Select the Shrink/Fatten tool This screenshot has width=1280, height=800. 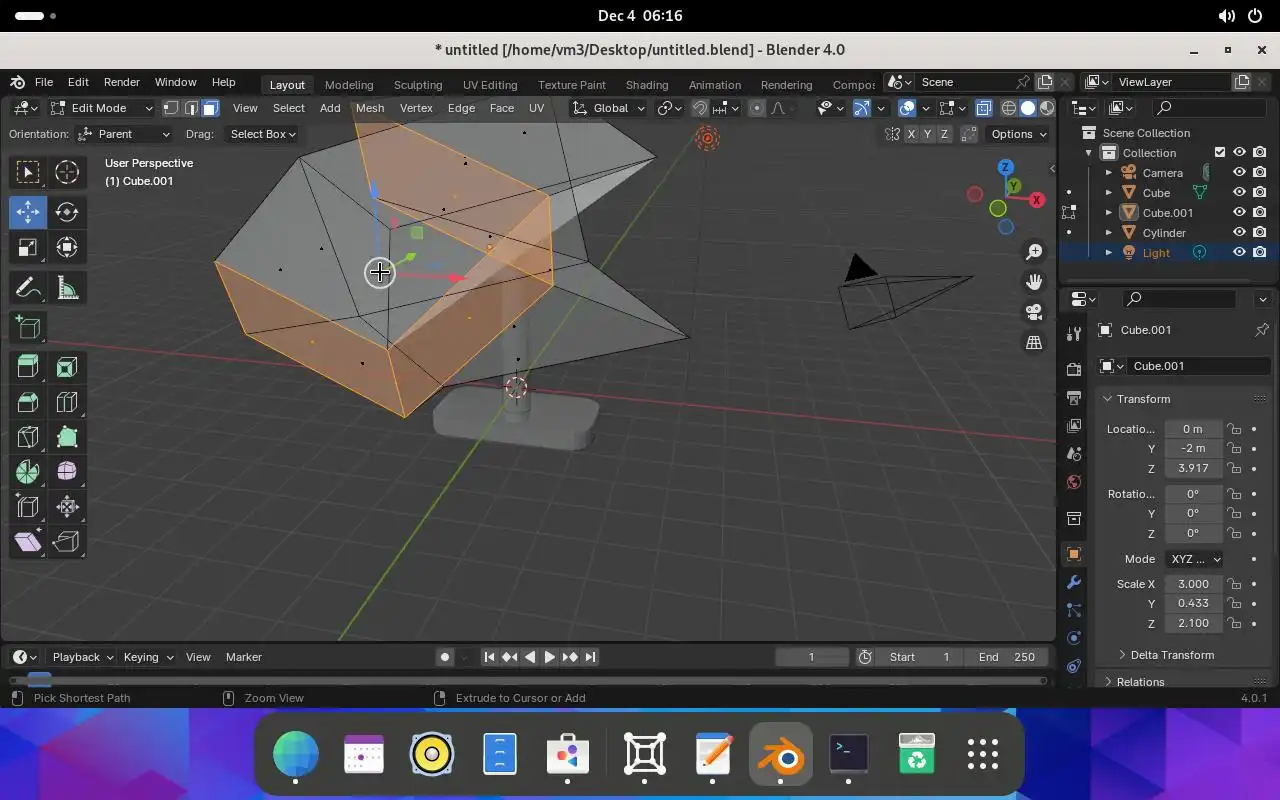click(67, 506)
